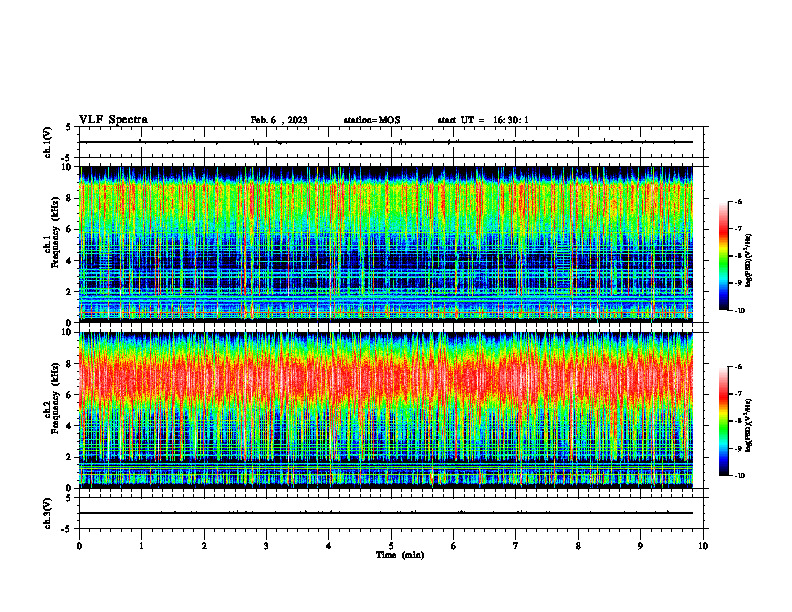Click the date 'Feb. 6, 2023' label
This screenshot has height=612, width=792.
(279, 120)
